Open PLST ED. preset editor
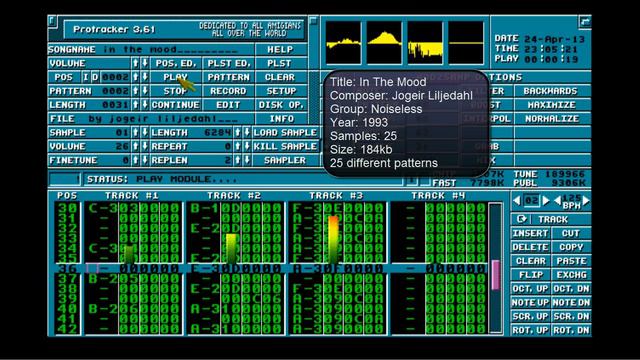This screenshot has width=640, height=360. [229, 63]
